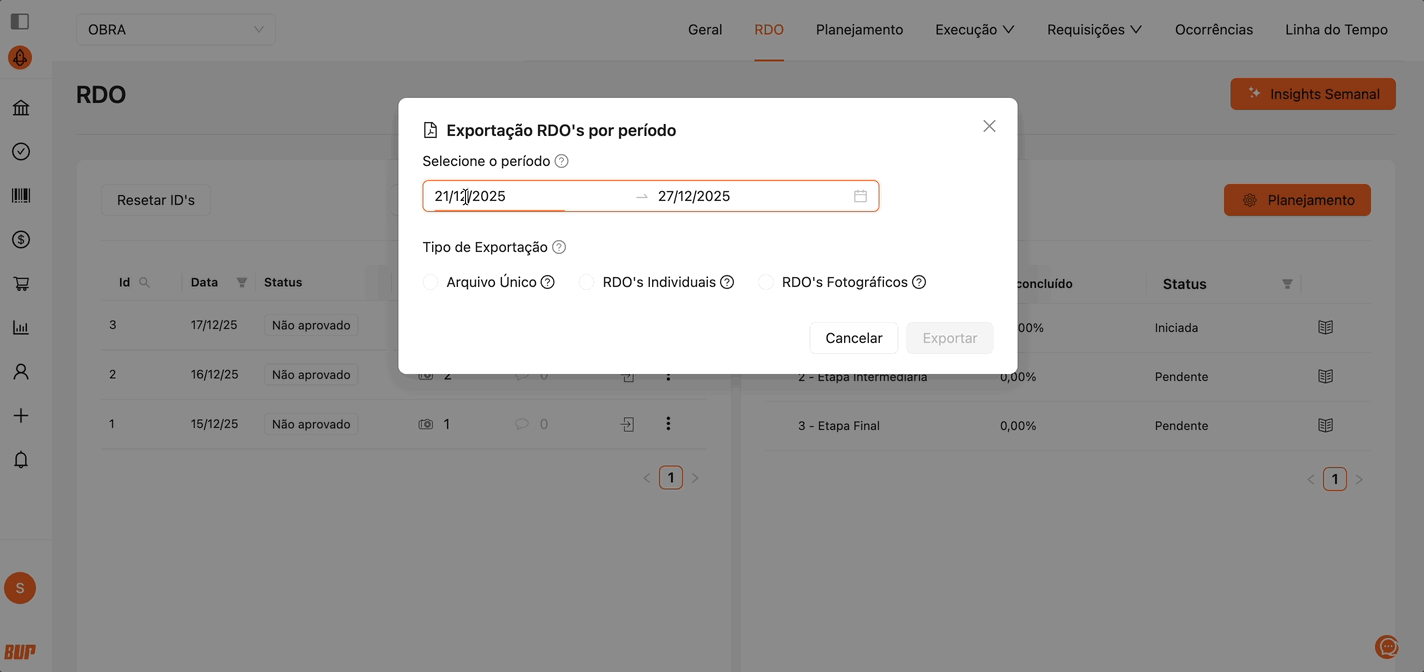This screenshot has width=1424, height=672.
Task: Click the barcode icon in sidebar
Action: coord(20,196)
